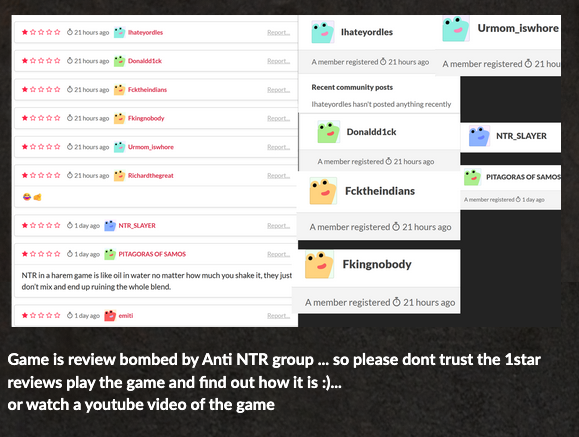The image size is (579, 437).
Task: Click large Ihateyordles profile avatar
Action: click(323, 32)
